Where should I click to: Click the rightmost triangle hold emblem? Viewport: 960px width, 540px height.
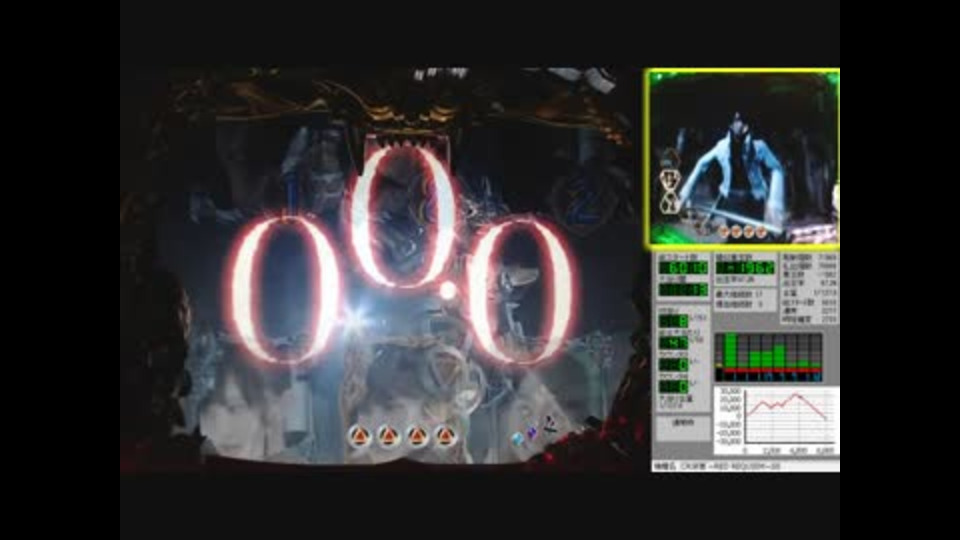tap(445, 437)
